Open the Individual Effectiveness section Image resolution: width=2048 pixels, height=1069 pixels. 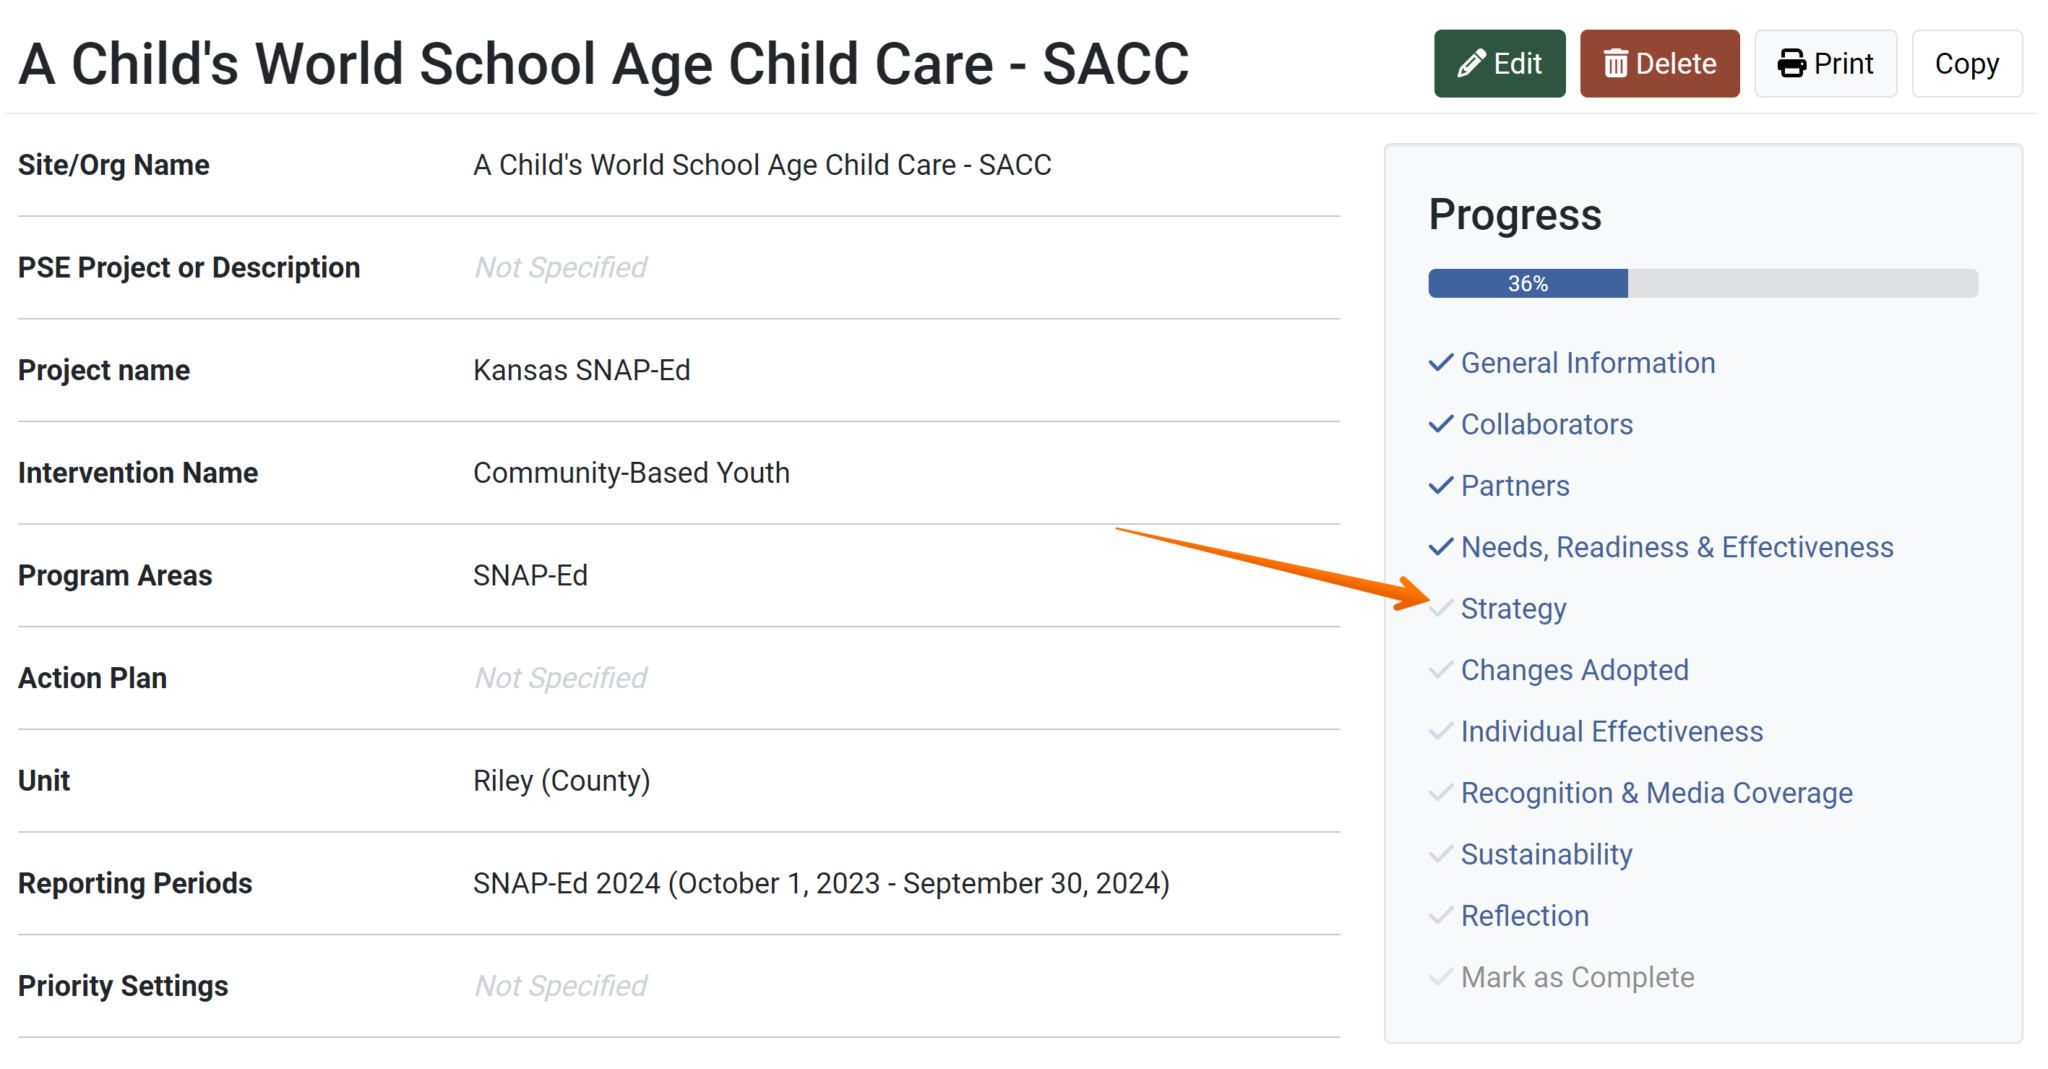click(1611, 731)
